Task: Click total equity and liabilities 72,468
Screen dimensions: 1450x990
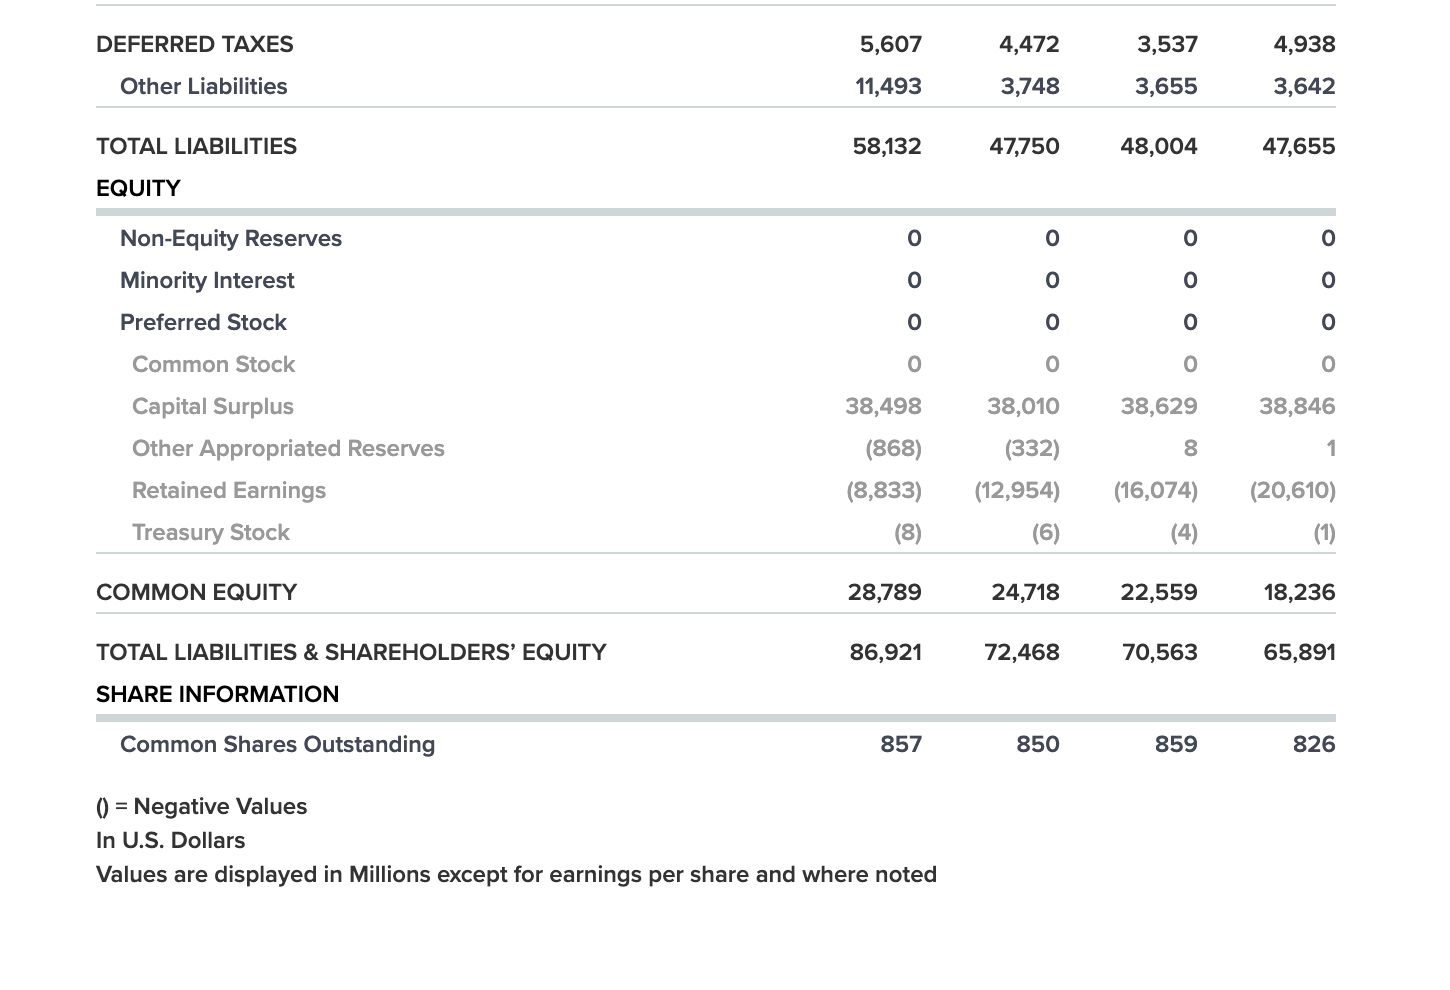Action: (1022, 652)
